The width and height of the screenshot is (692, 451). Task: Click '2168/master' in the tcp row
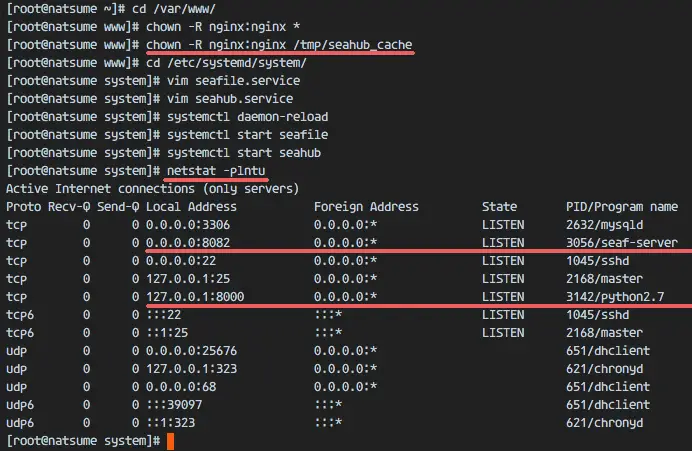point(605,279)
